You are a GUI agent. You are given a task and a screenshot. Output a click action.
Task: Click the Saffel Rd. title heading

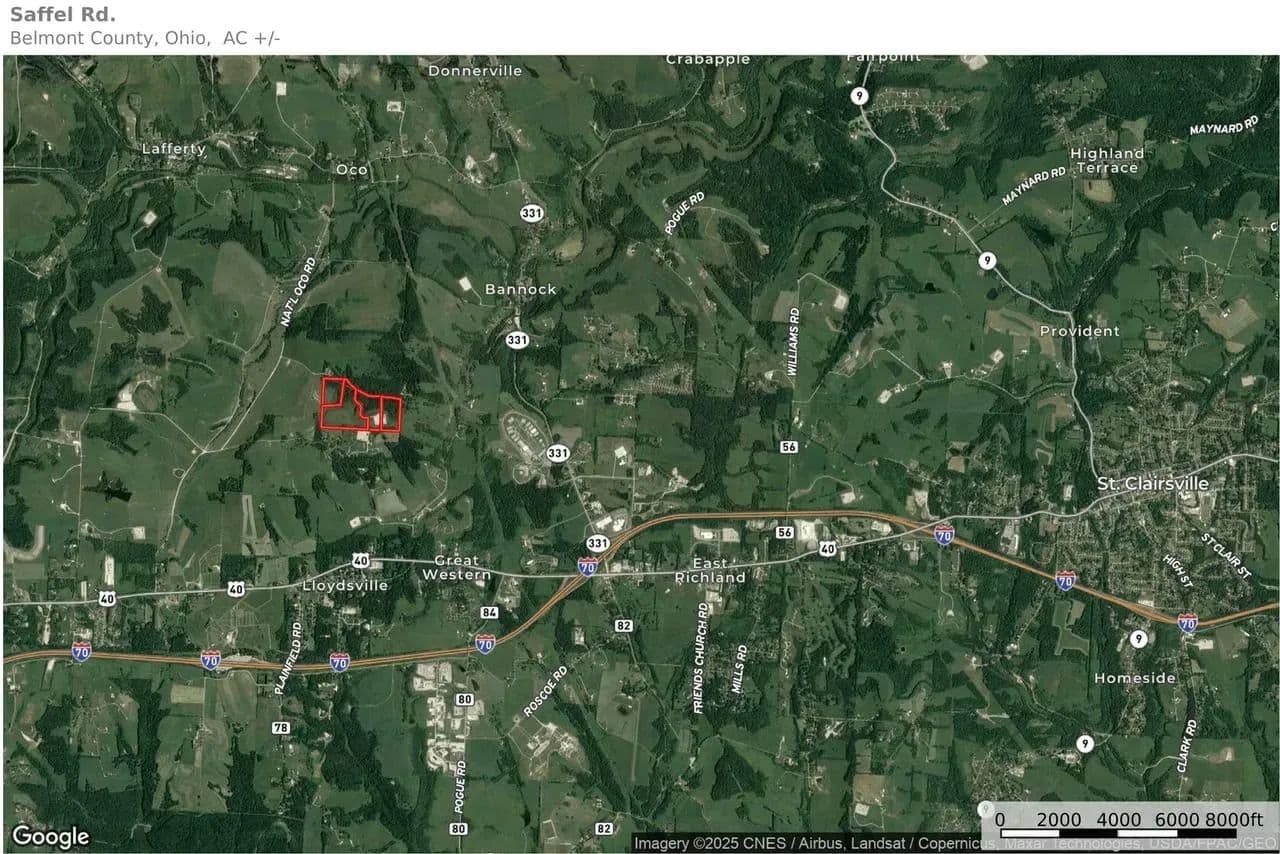[62, 15]
